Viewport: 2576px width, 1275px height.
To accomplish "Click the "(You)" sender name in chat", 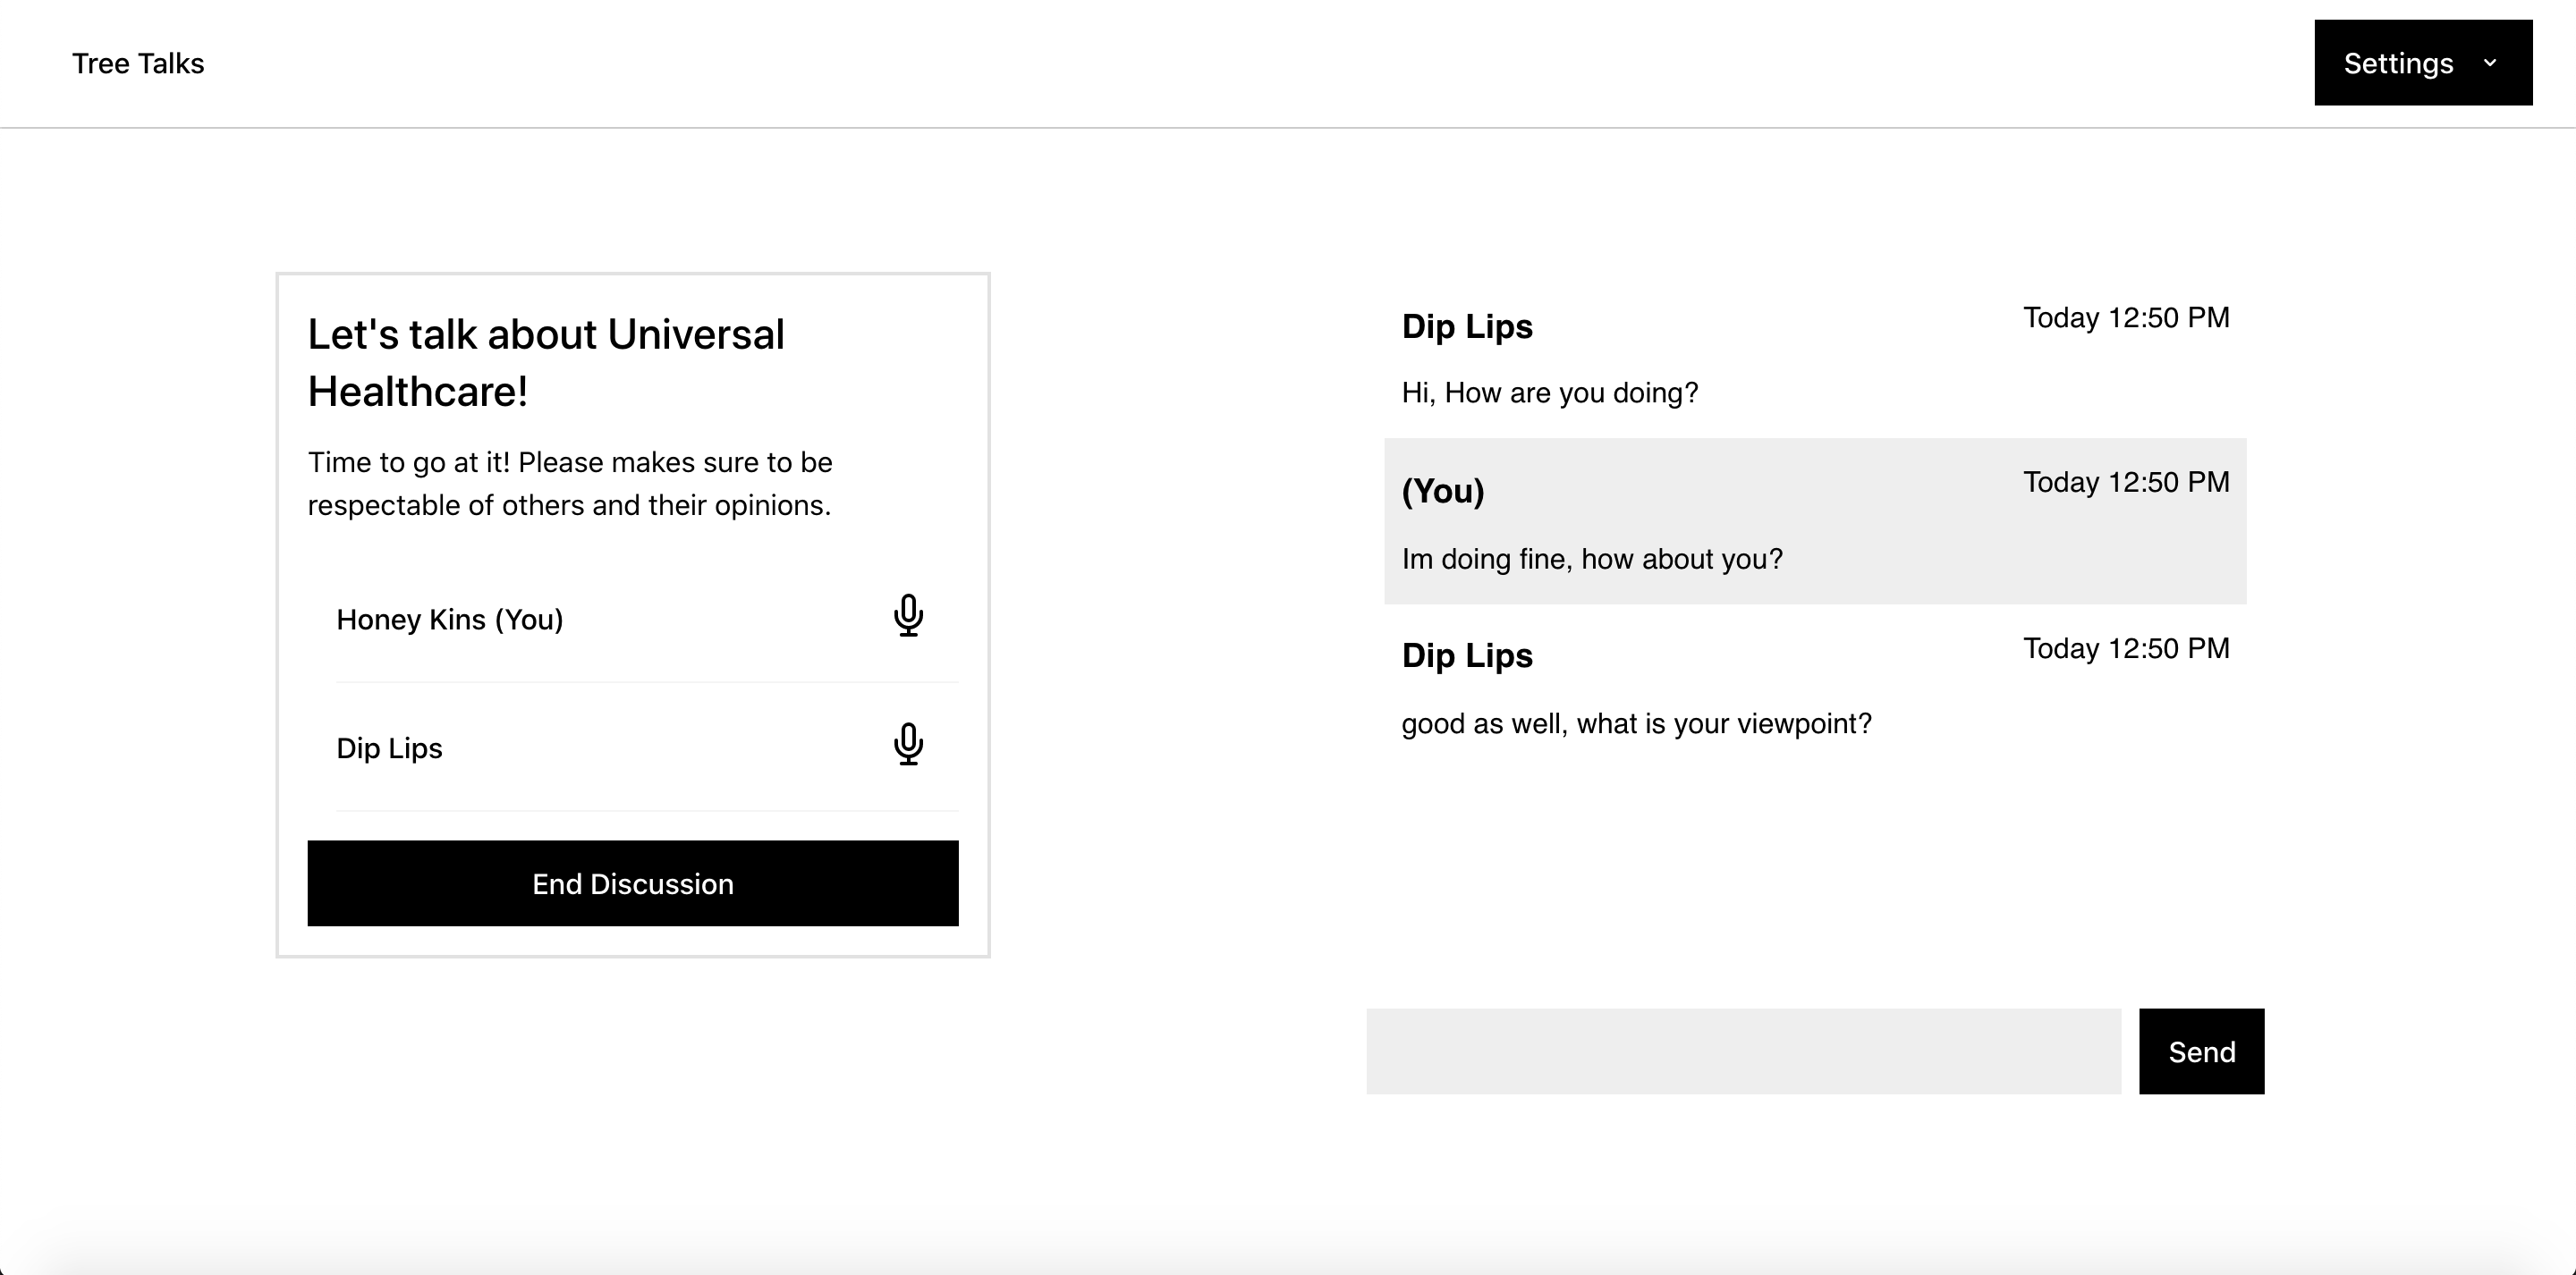I will coord(1442,491).
